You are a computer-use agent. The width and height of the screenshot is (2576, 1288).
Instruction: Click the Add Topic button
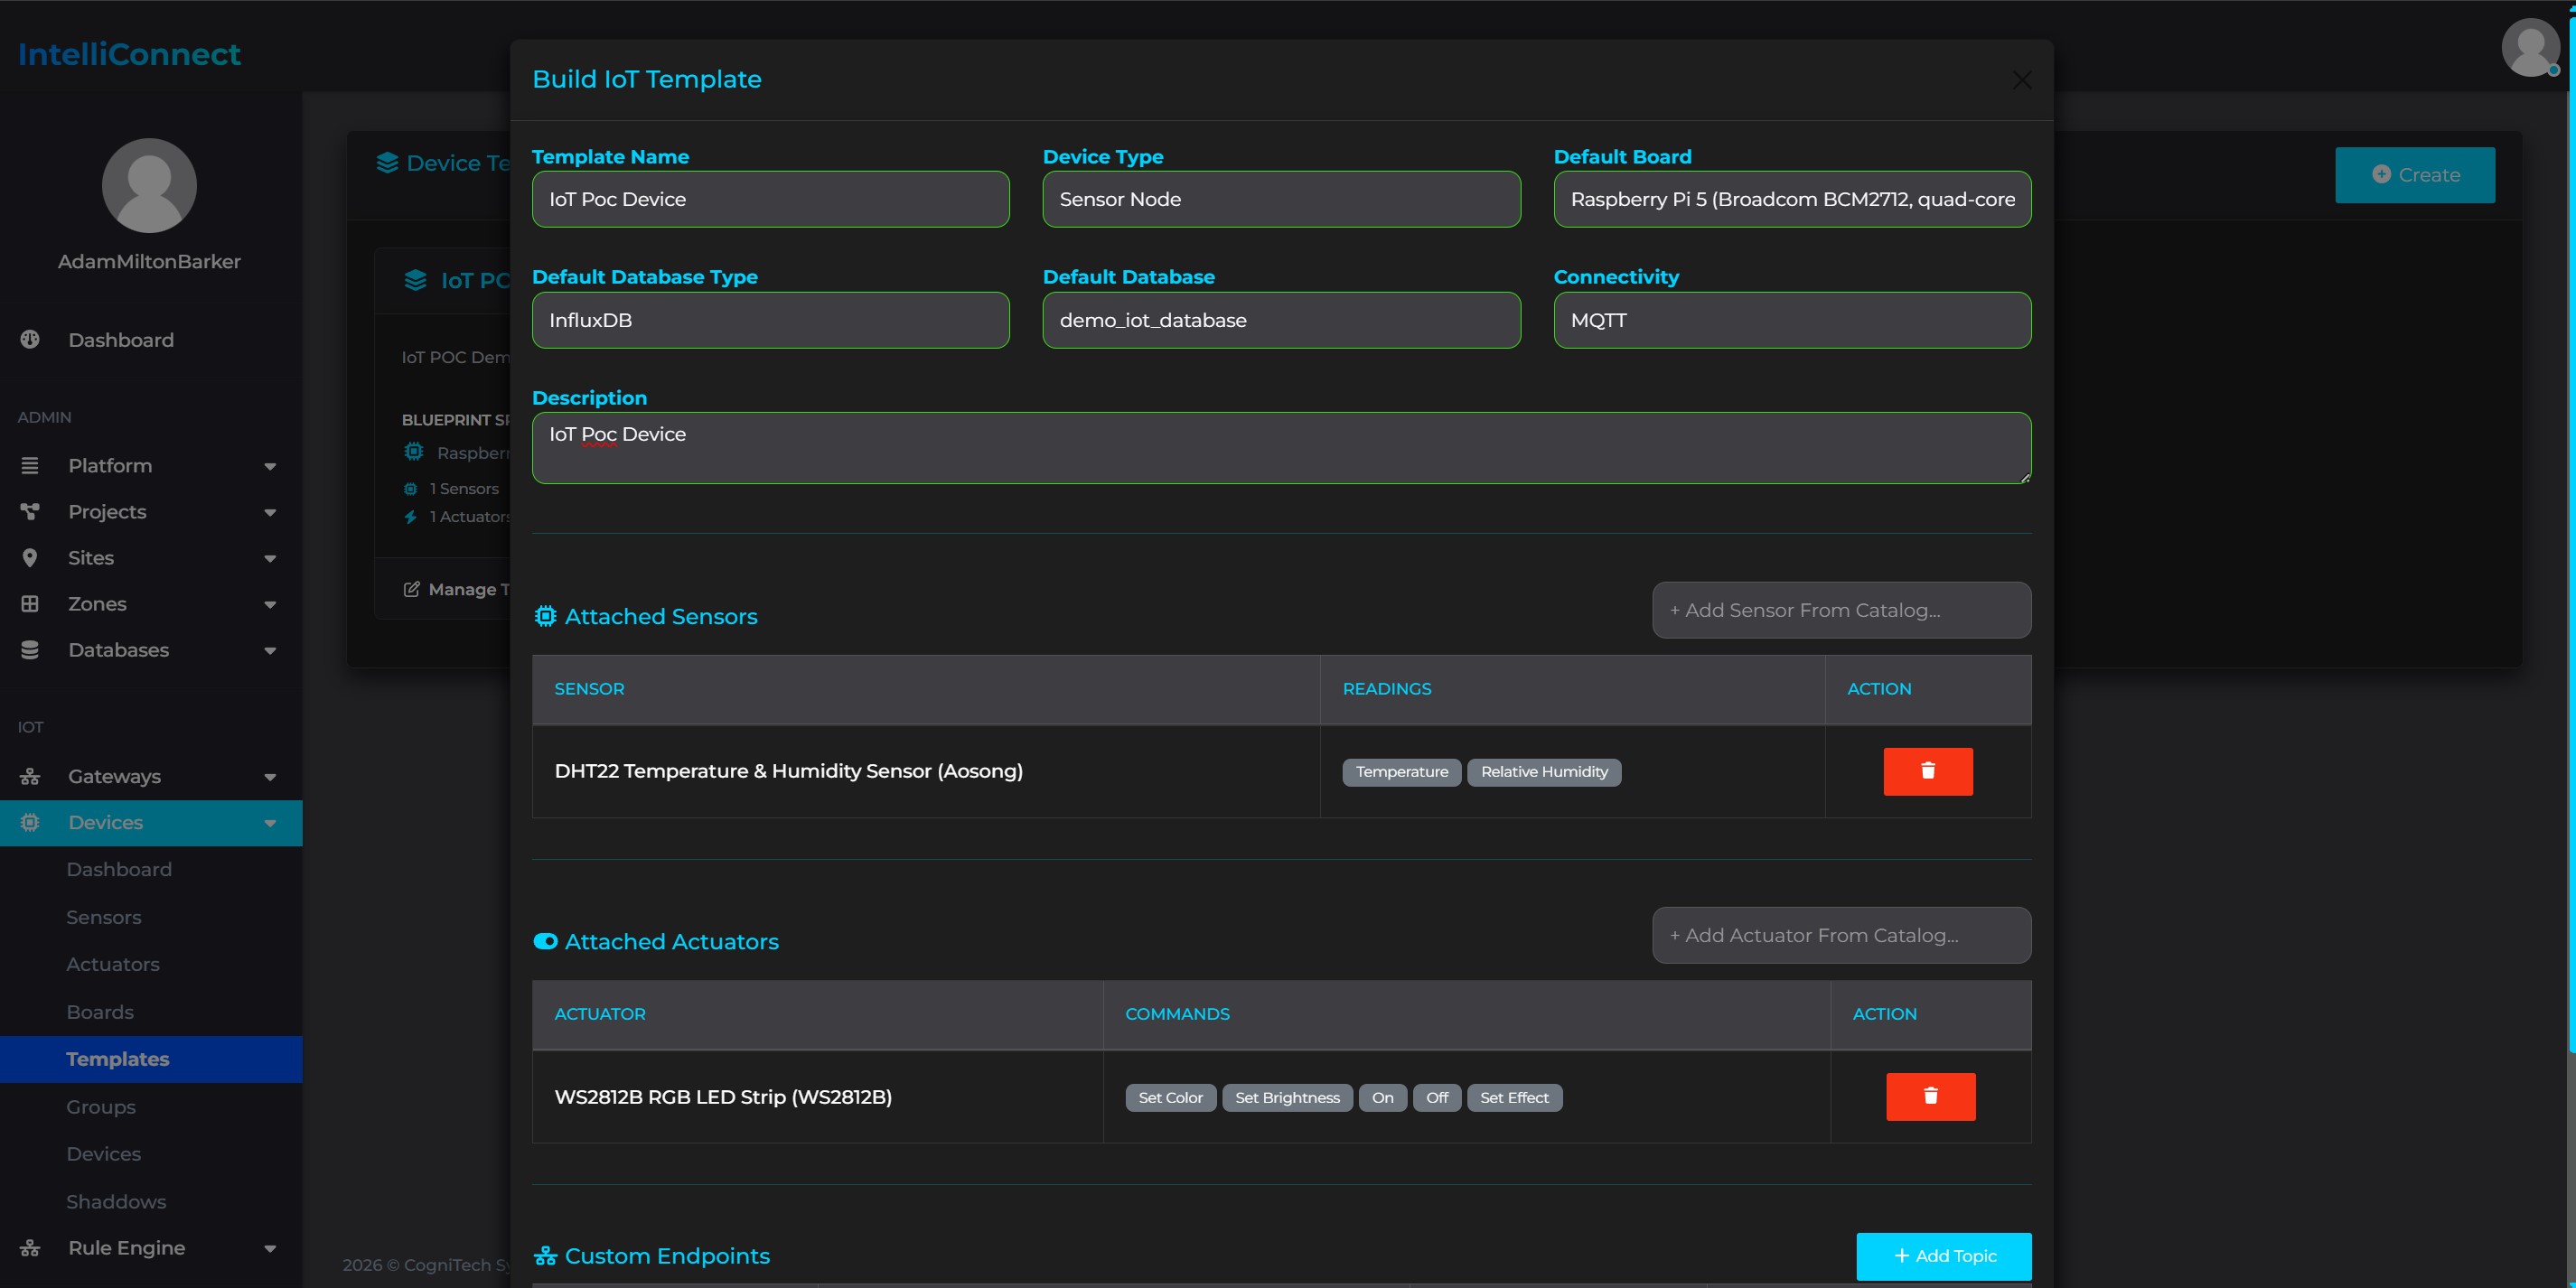(x=1943, y=1256)
